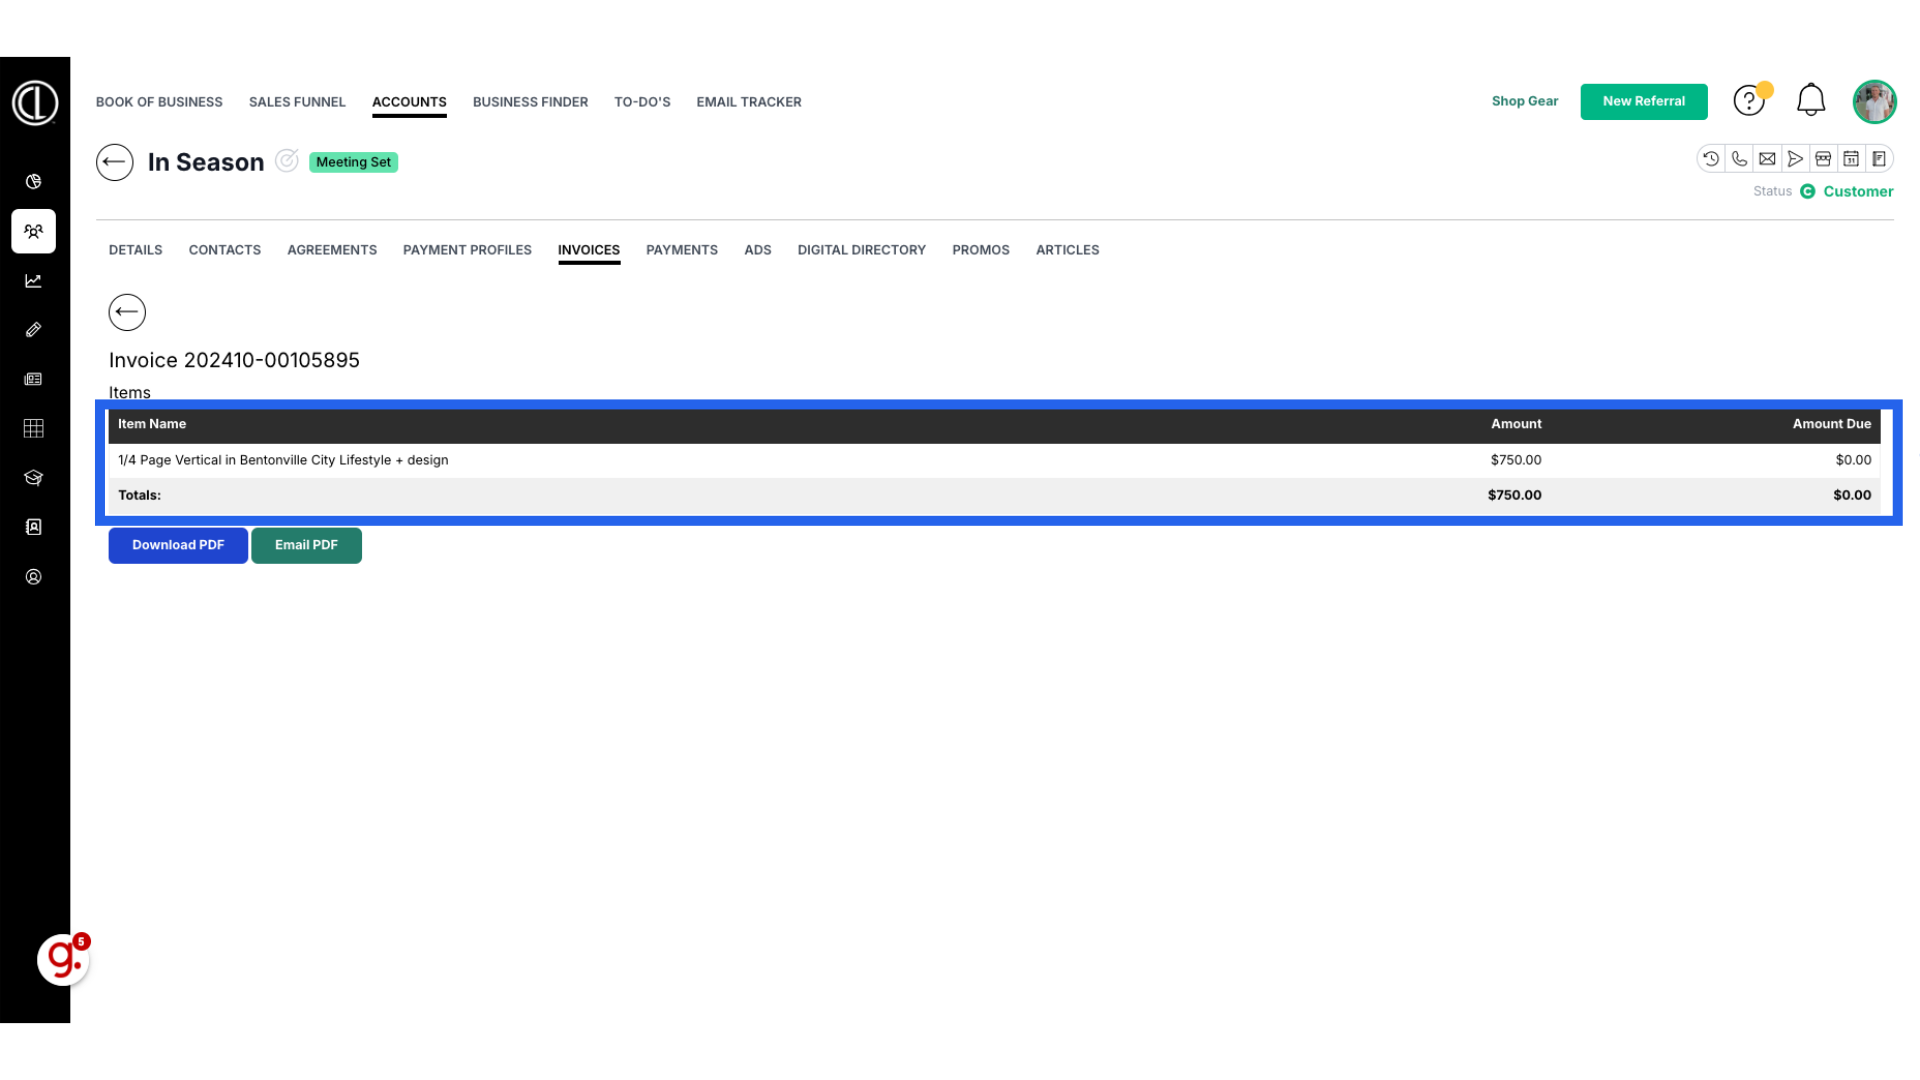Open the notifications bell
1920x1080 pixels.
(x=1811, y=100)
